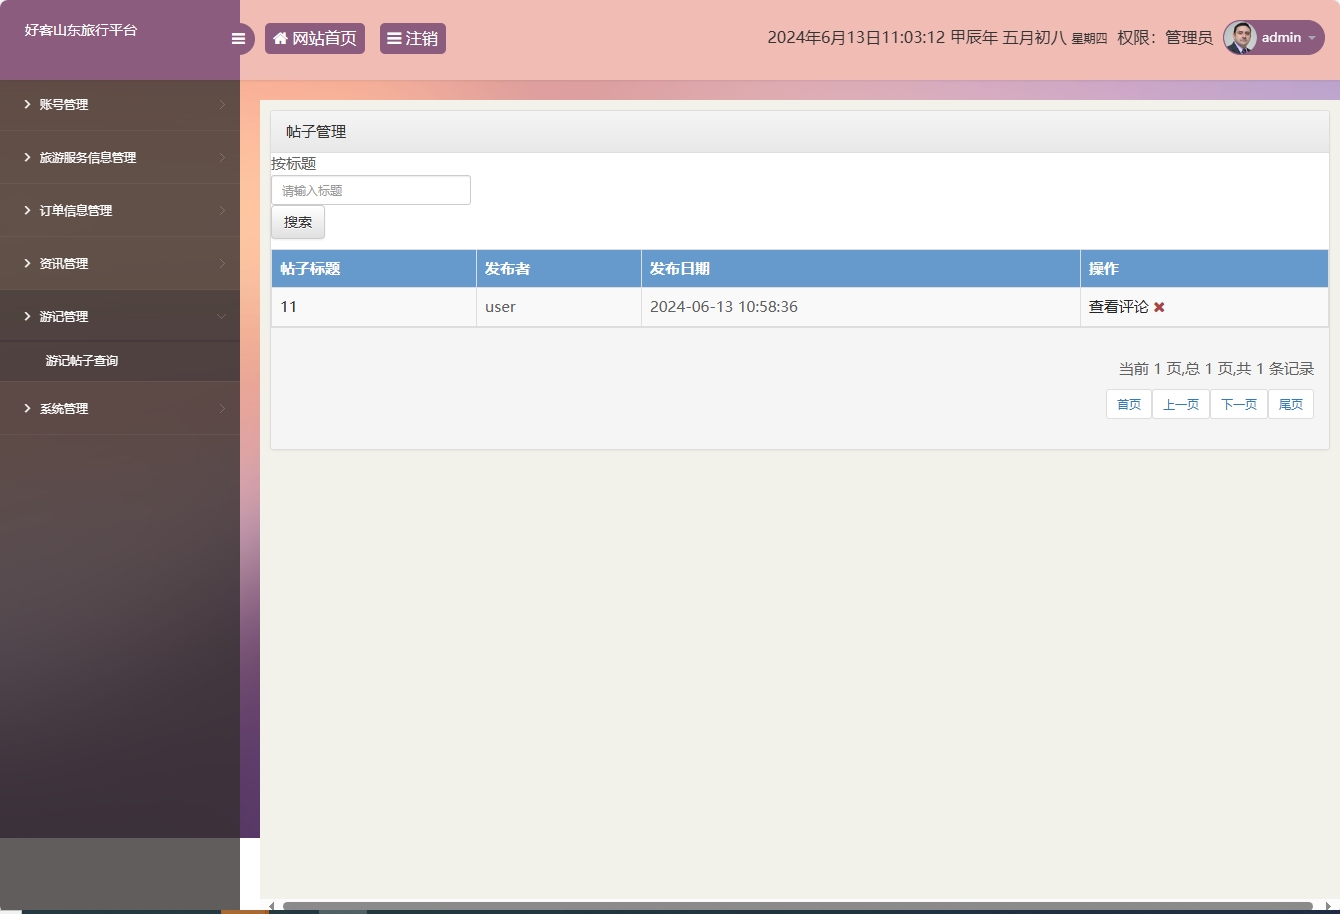Jump to 尾页 last page
The width and height of the screenshot is (1340, 914).
(x=1290, y=404)
